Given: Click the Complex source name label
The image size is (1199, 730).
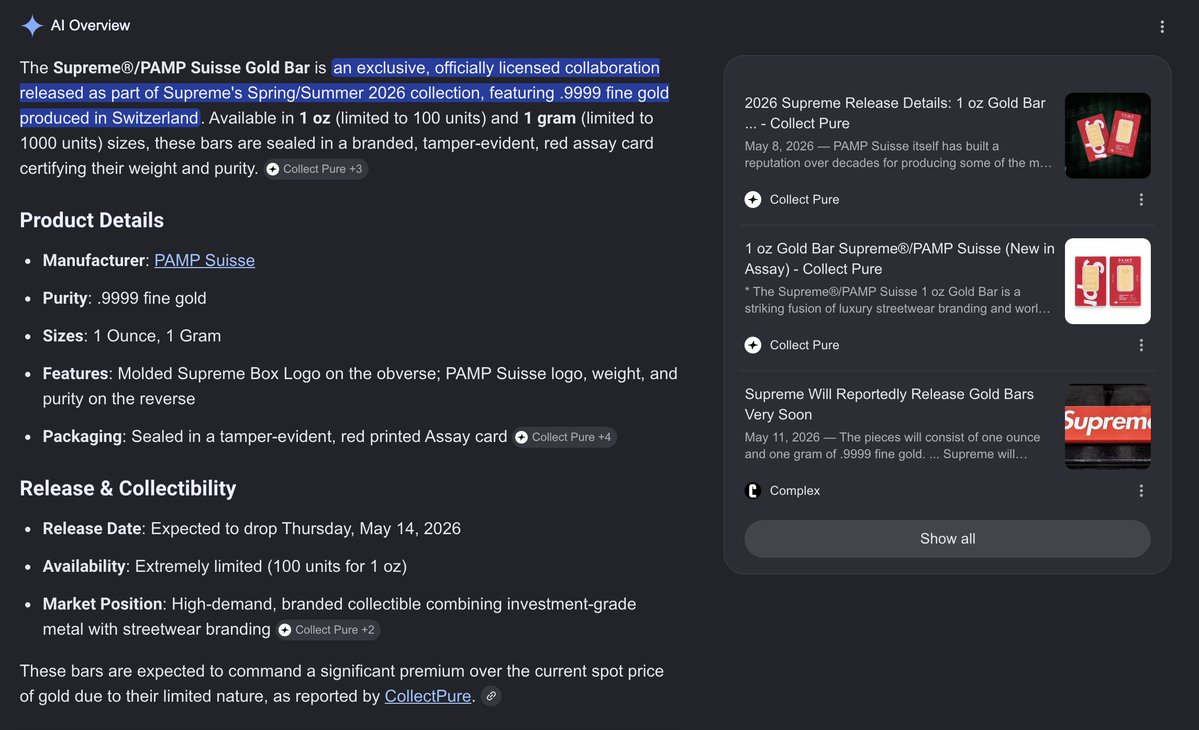Looking at the screenshot, I should click(794, 491).
